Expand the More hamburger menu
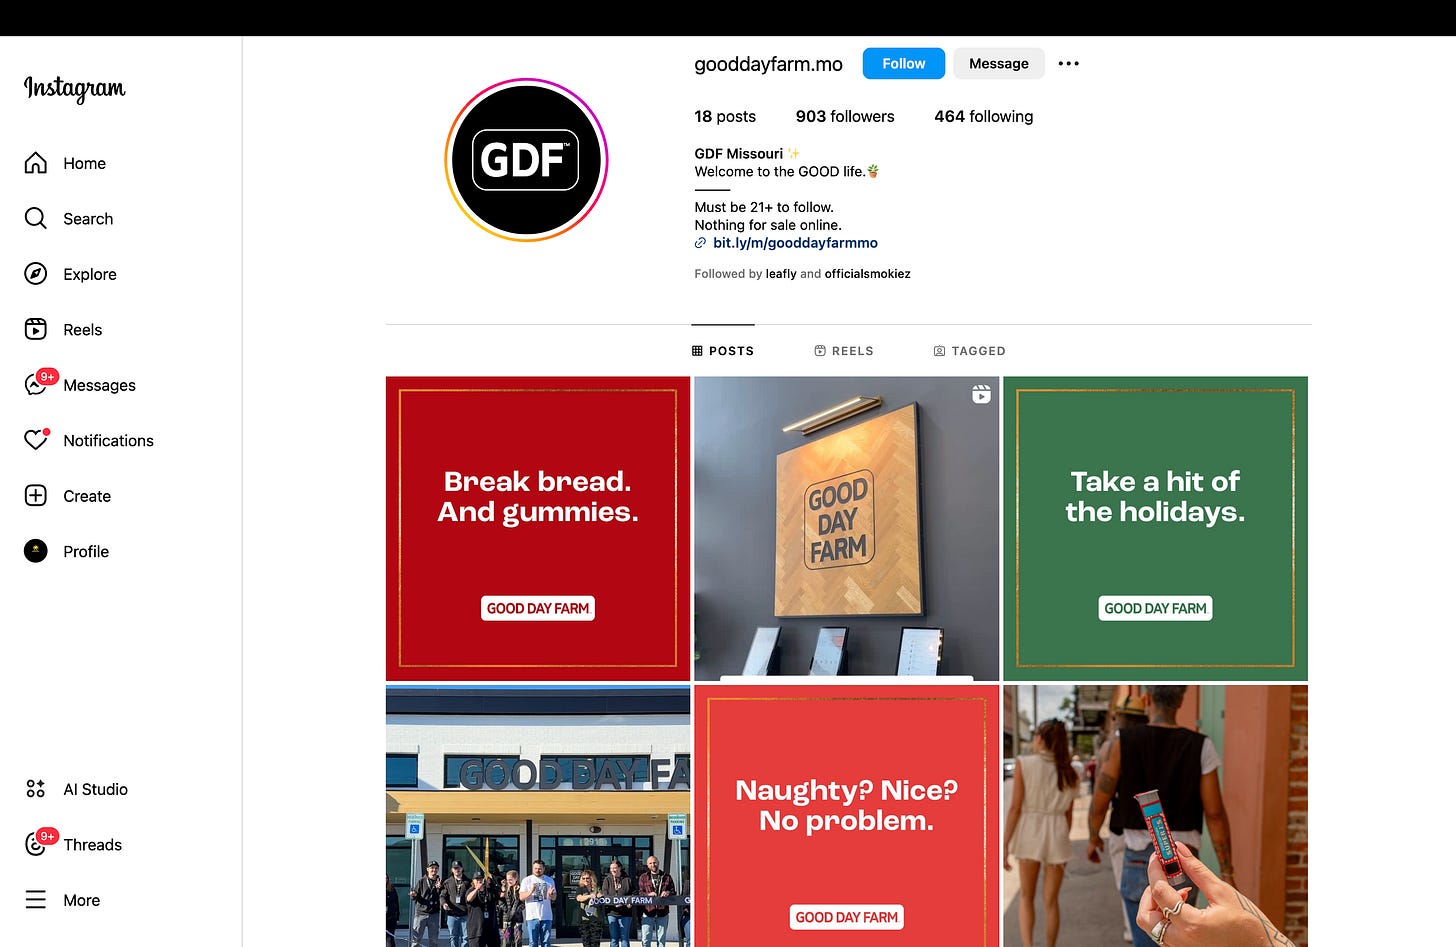Viewport: 1456px width, 947px height. (x=36, y=900)
